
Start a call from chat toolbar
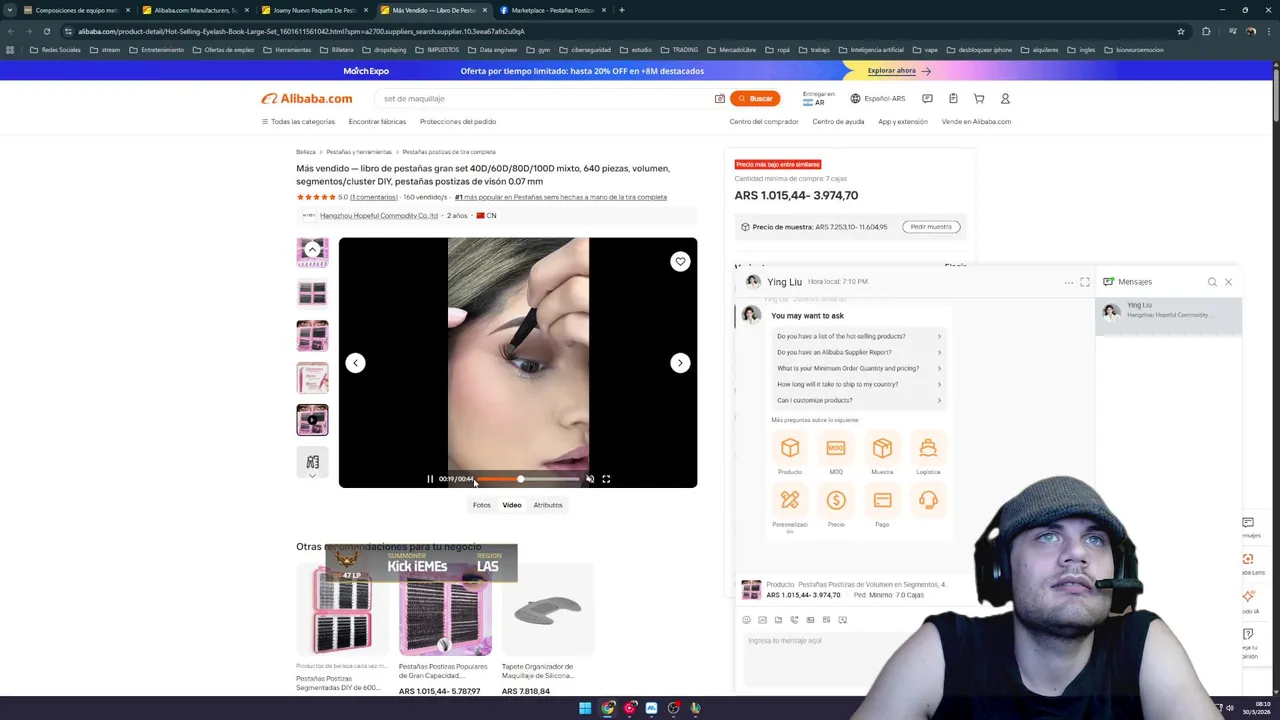tap(794, 620)
